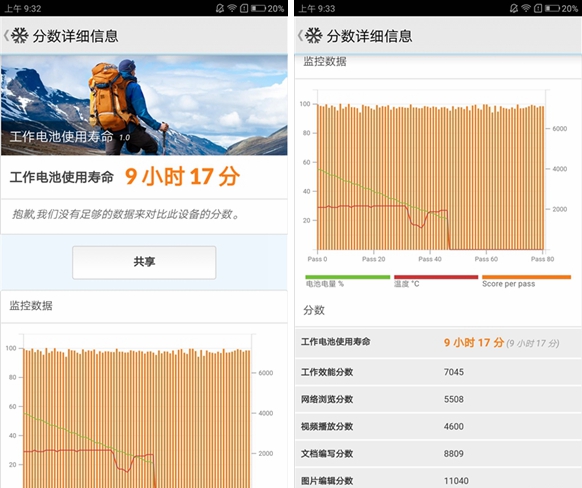The image size is (582, 488).
Task: Tap the Wi-Fi icon in right status bar
Action: [x=526, y=8]
